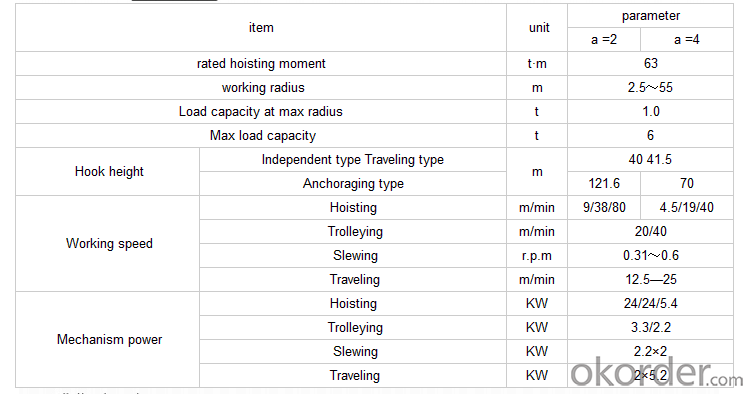Select the 'working radius' row label
Image resolution: width=751 pixels, height=394 pixels.
coord(261,88)
